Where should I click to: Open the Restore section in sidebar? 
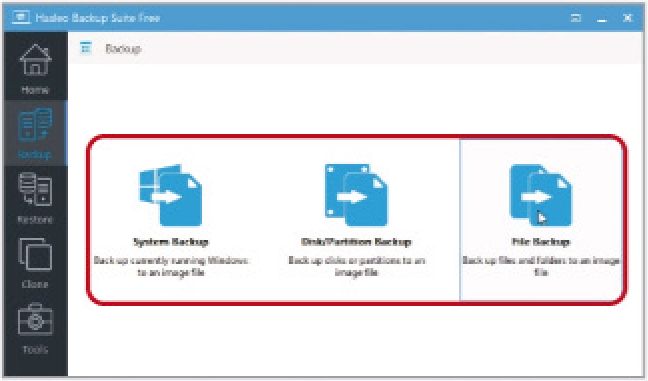[x=35, y=198]
